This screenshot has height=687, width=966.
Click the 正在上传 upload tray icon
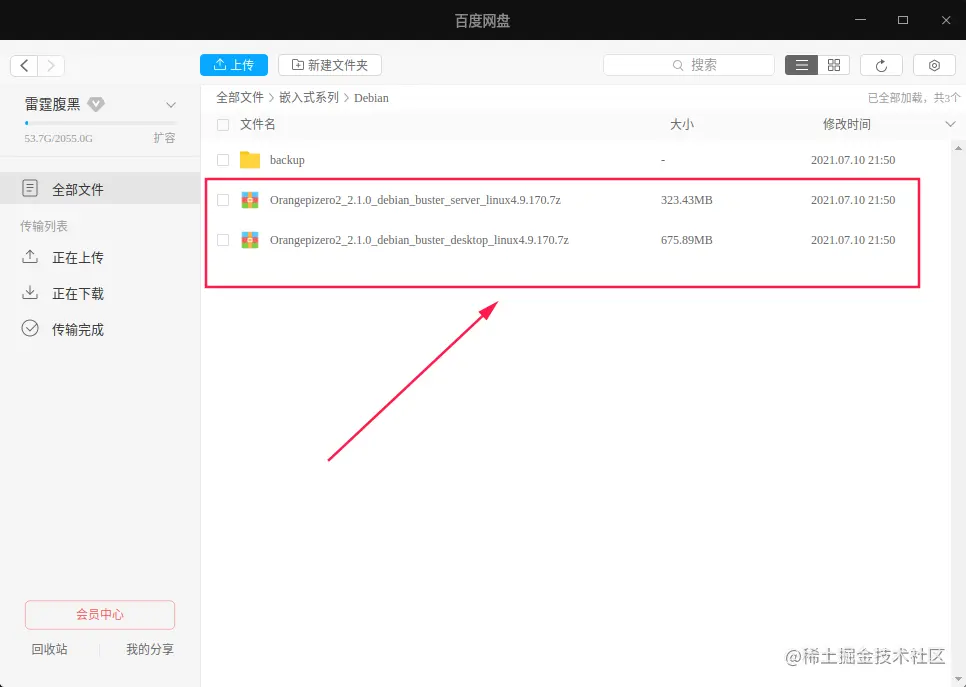30,256
